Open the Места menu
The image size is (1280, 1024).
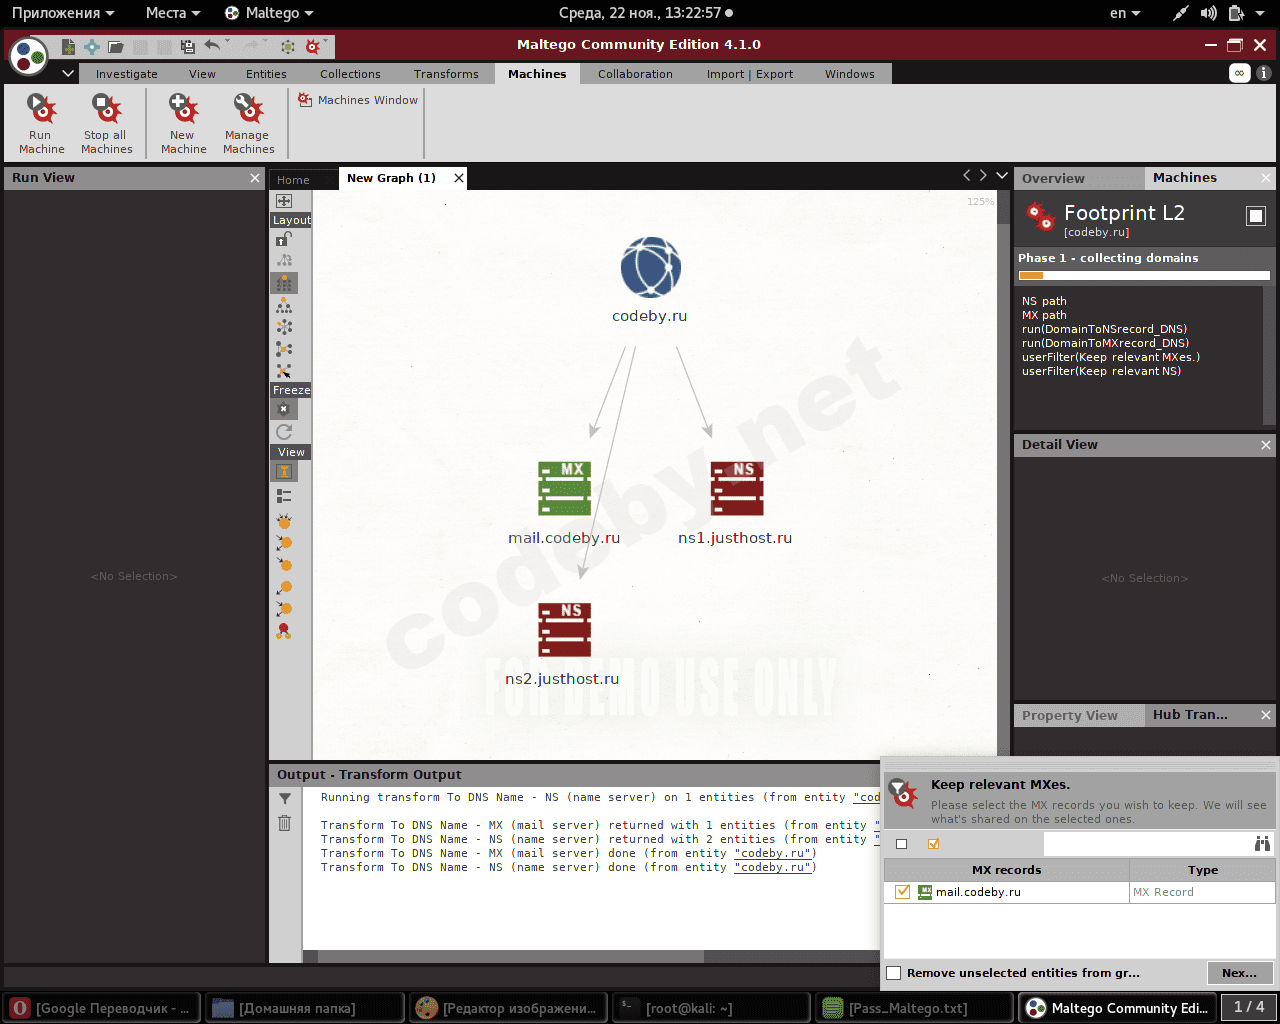173,13
